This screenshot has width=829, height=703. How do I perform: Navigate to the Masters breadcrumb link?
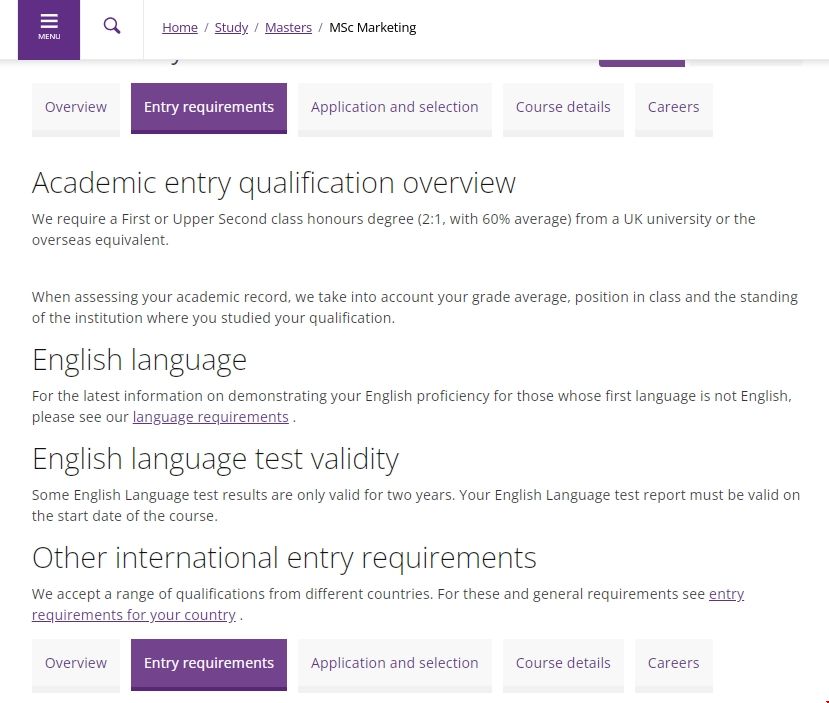pyautogui.click(x=288, y=28)
